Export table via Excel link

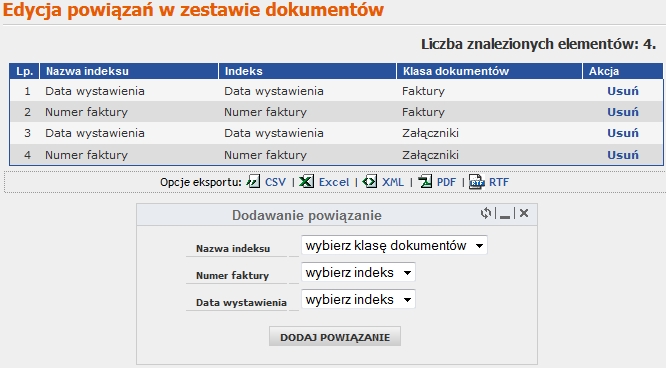pyautogui.click(x=334, y=182)
